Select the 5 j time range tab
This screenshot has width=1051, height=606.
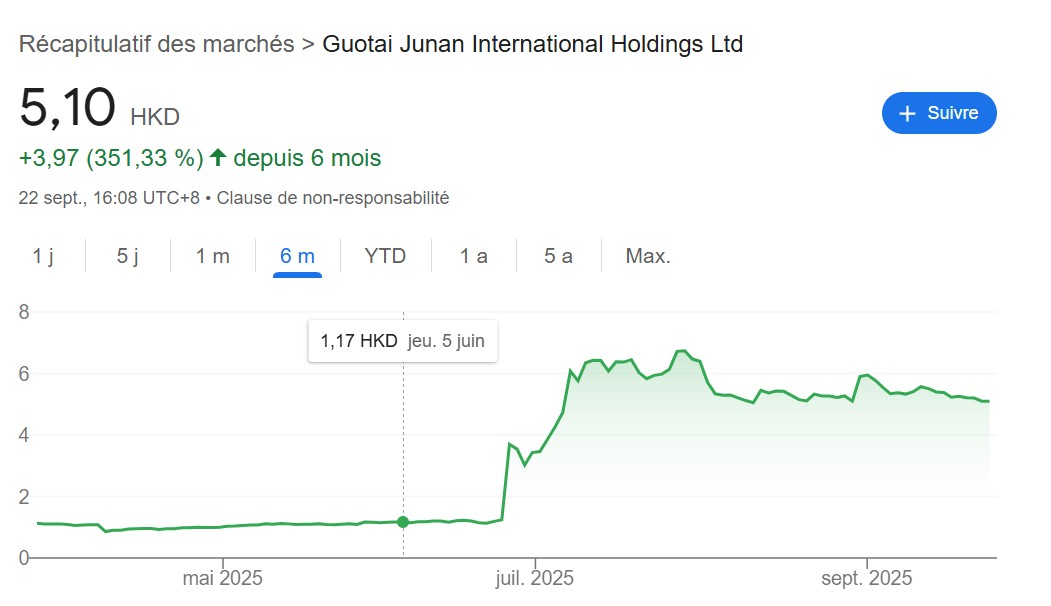tap(128, 256)
